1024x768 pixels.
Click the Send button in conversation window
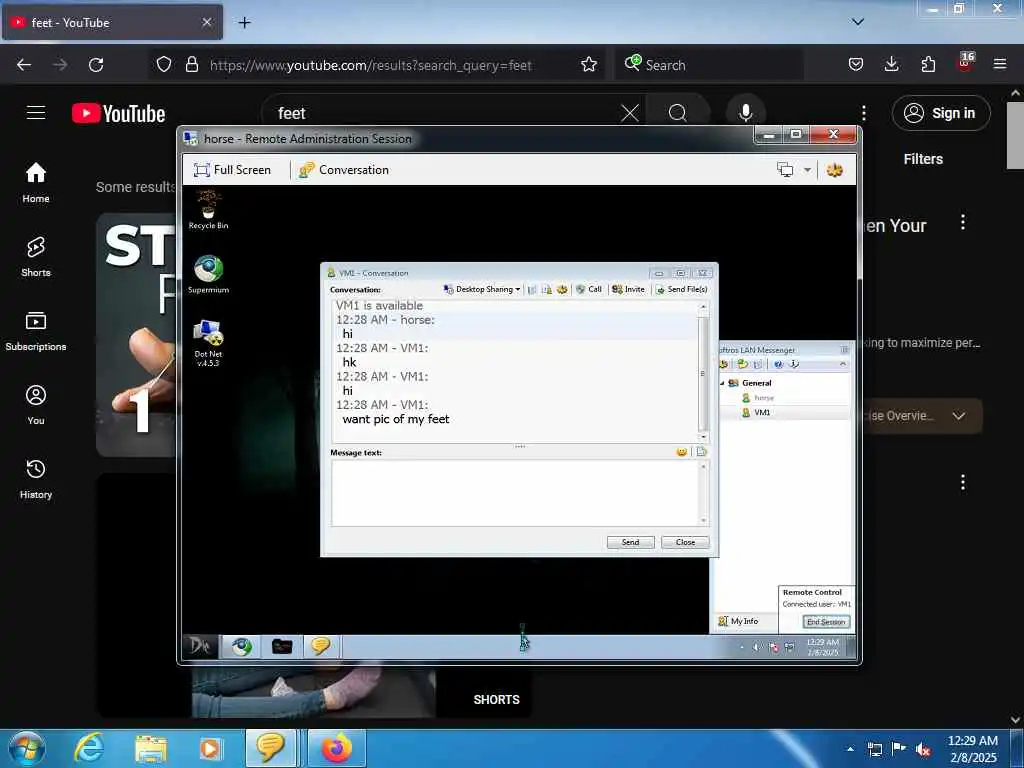630,542
